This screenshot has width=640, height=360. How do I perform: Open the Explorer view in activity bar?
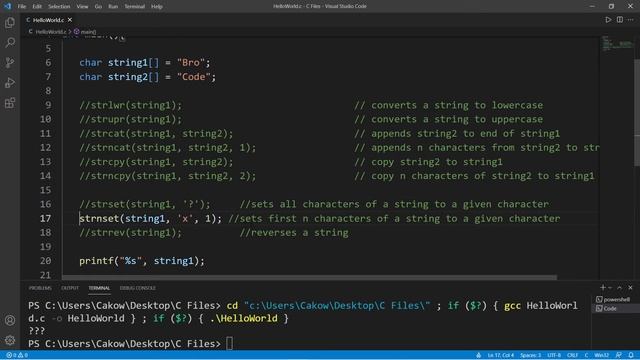pyautogui.click(x=10, y=22)
